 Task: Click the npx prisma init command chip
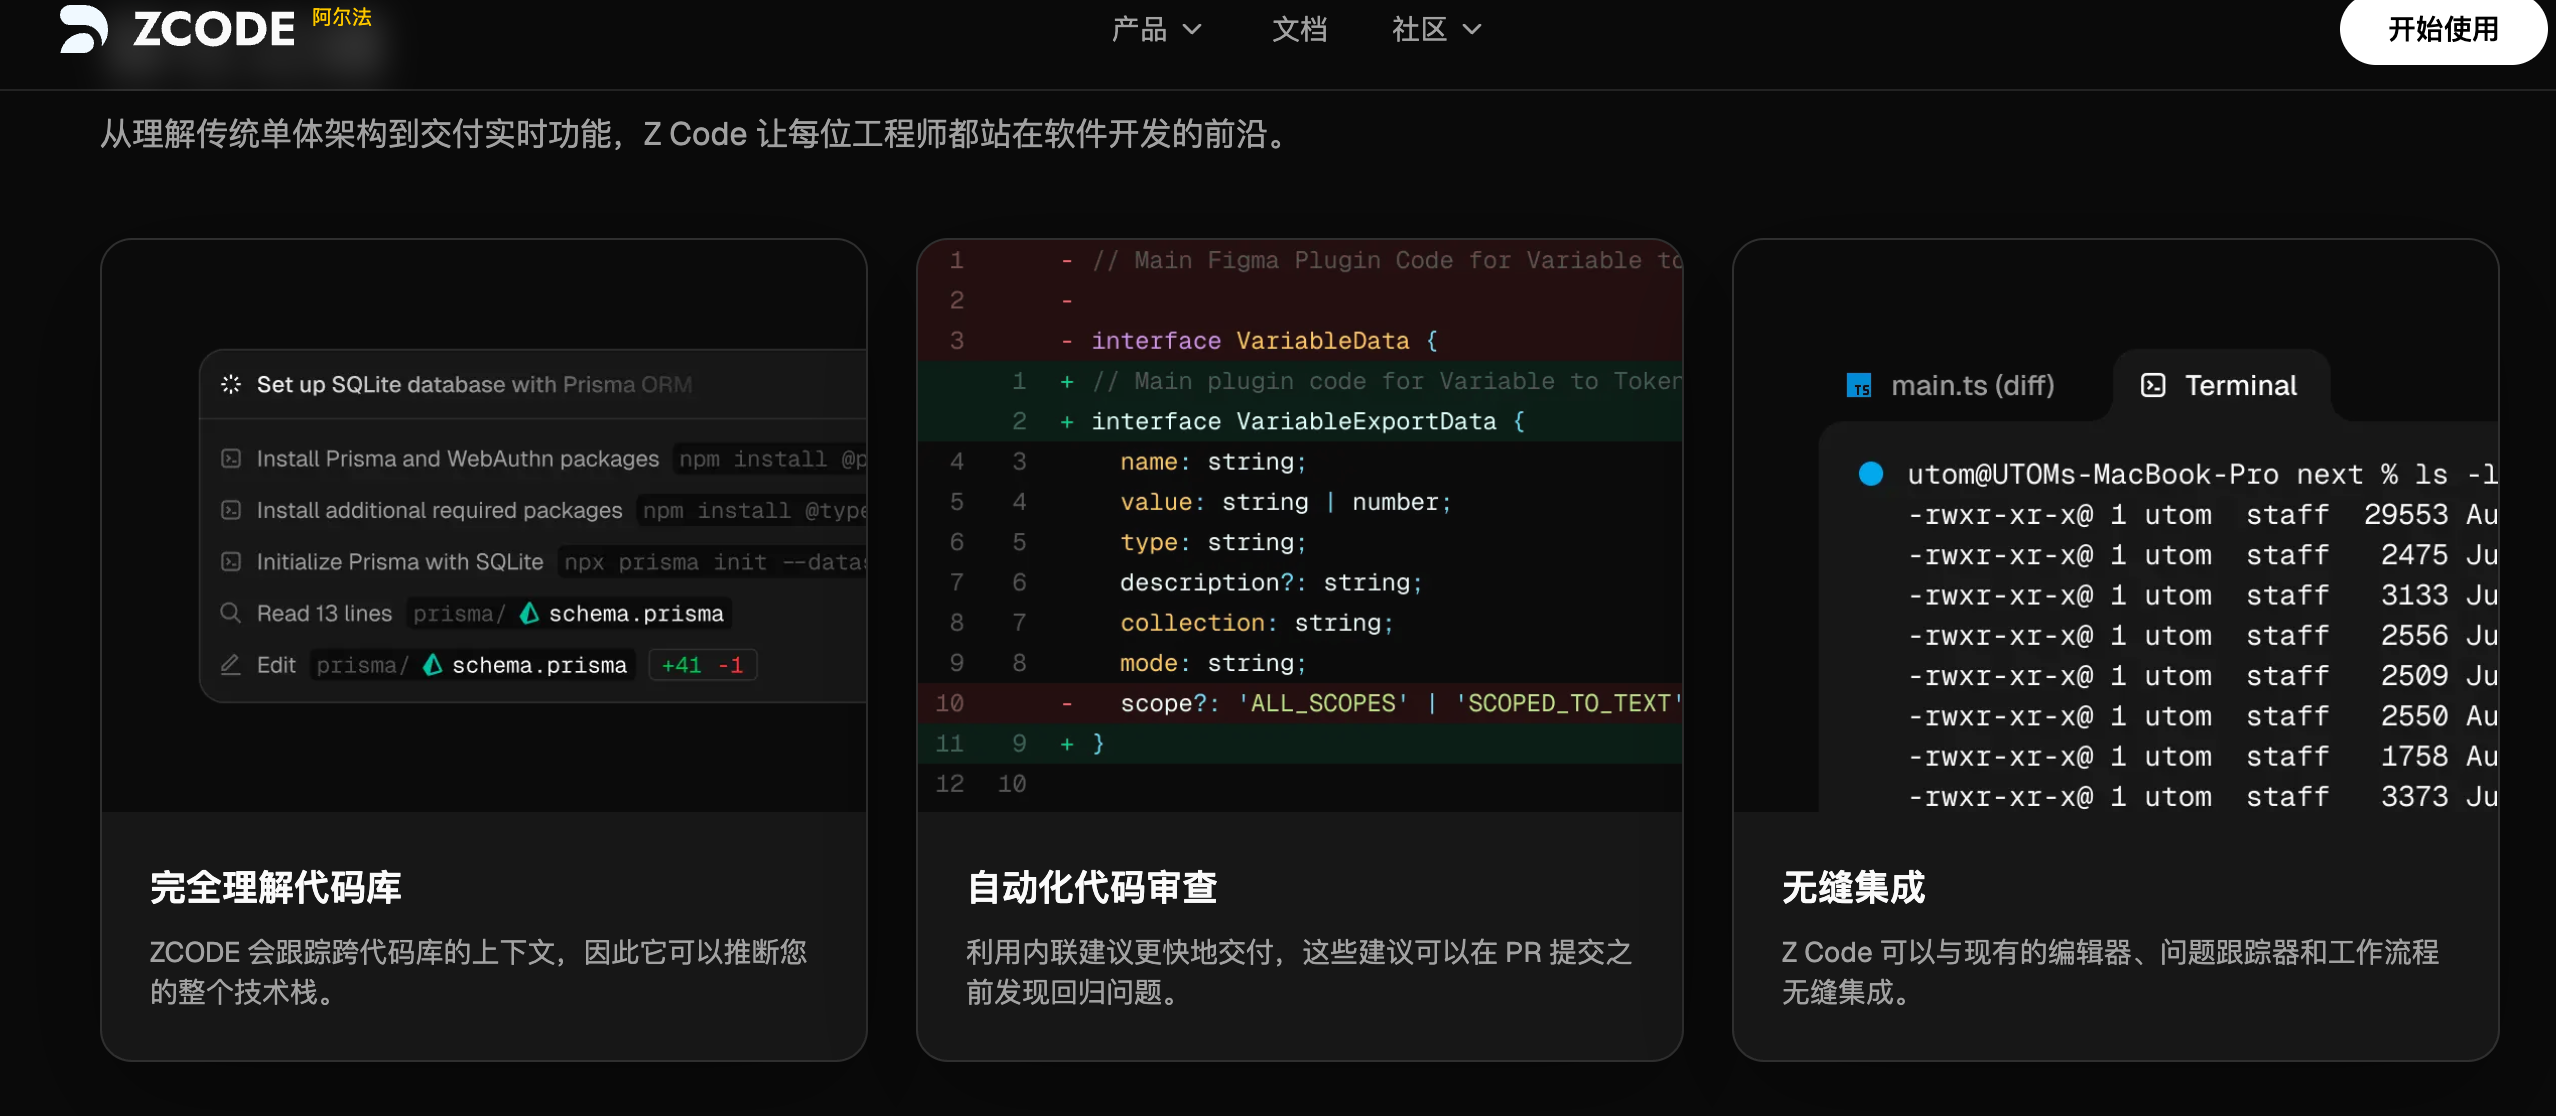[712, 561]
